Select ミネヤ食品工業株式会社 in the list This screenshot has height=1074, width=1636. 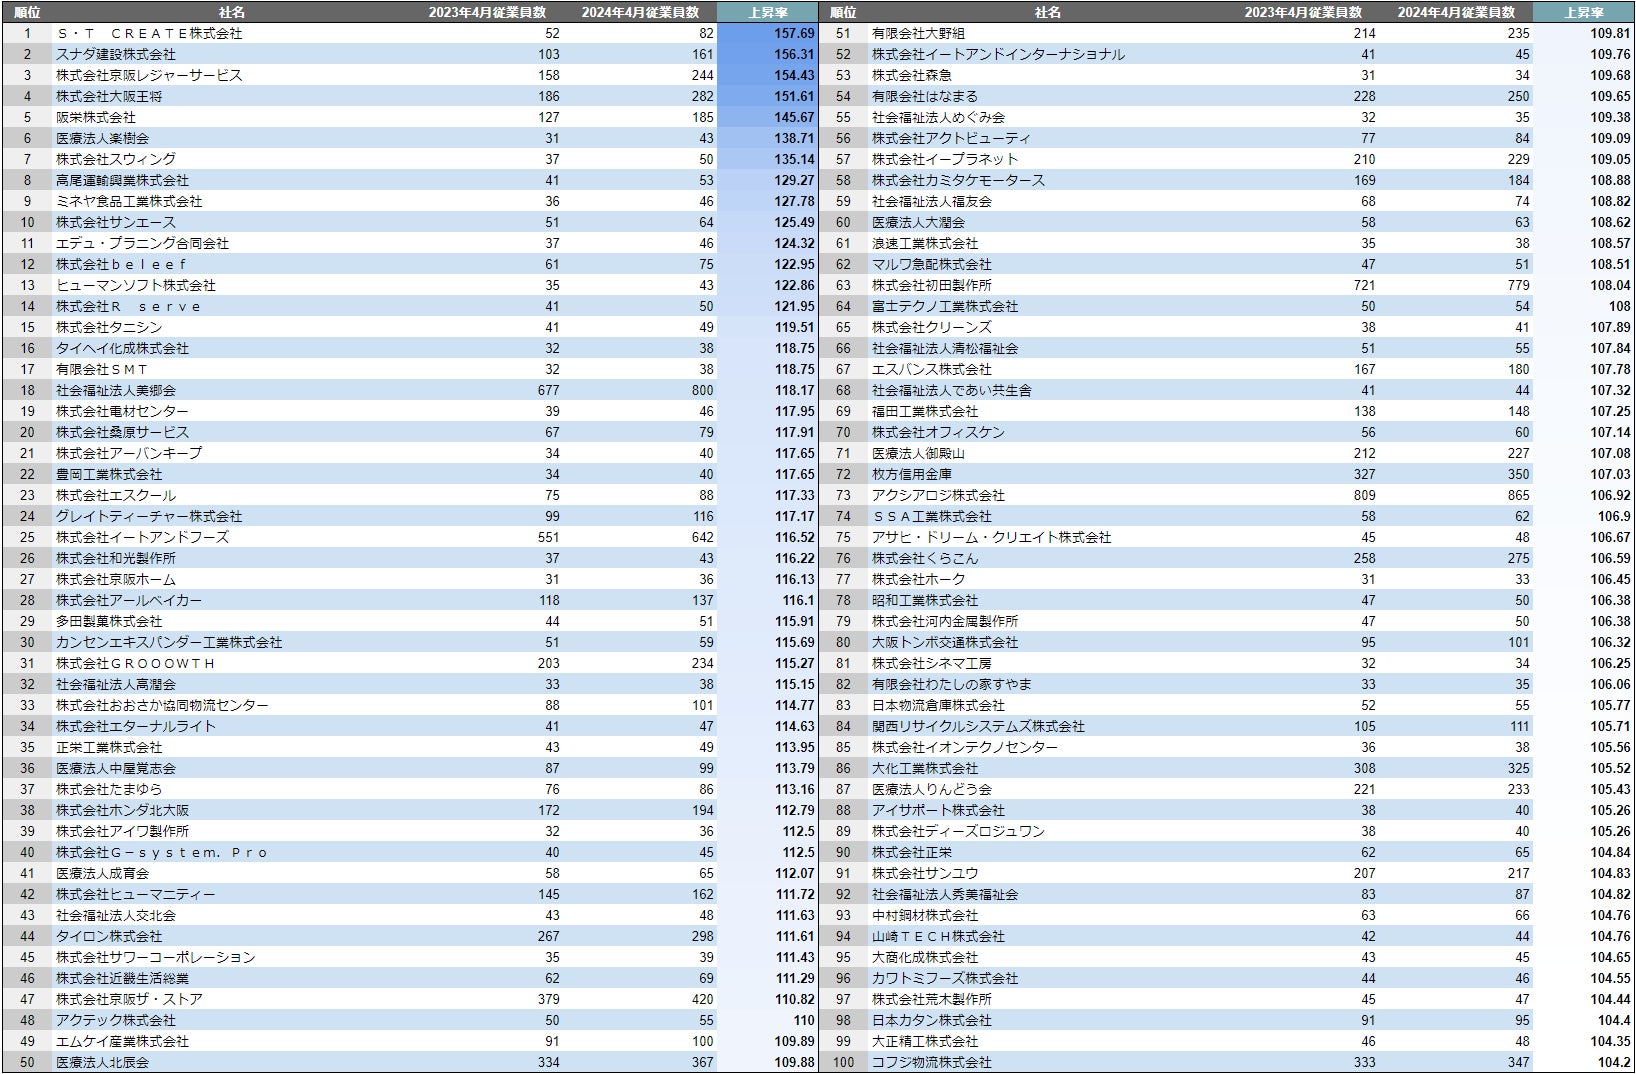point(129,201)
